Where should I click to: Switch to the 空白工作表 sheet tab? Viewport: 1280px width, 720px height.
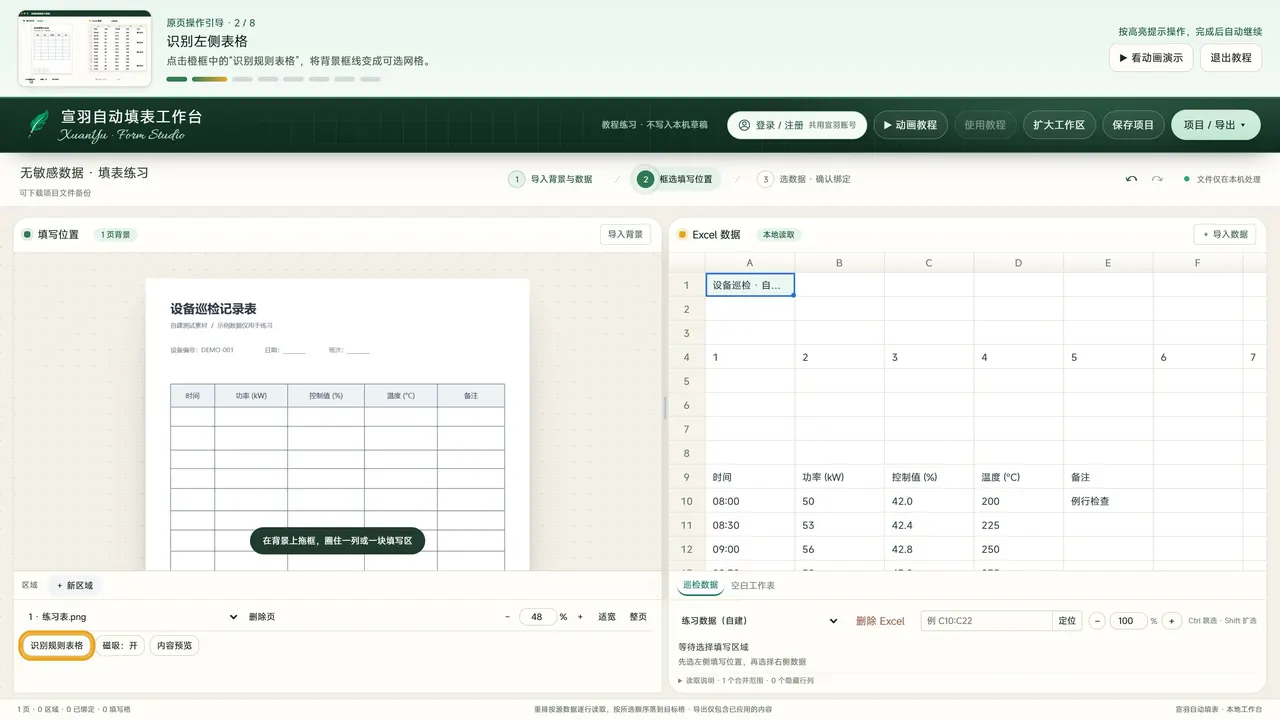[x=753, y=585]
